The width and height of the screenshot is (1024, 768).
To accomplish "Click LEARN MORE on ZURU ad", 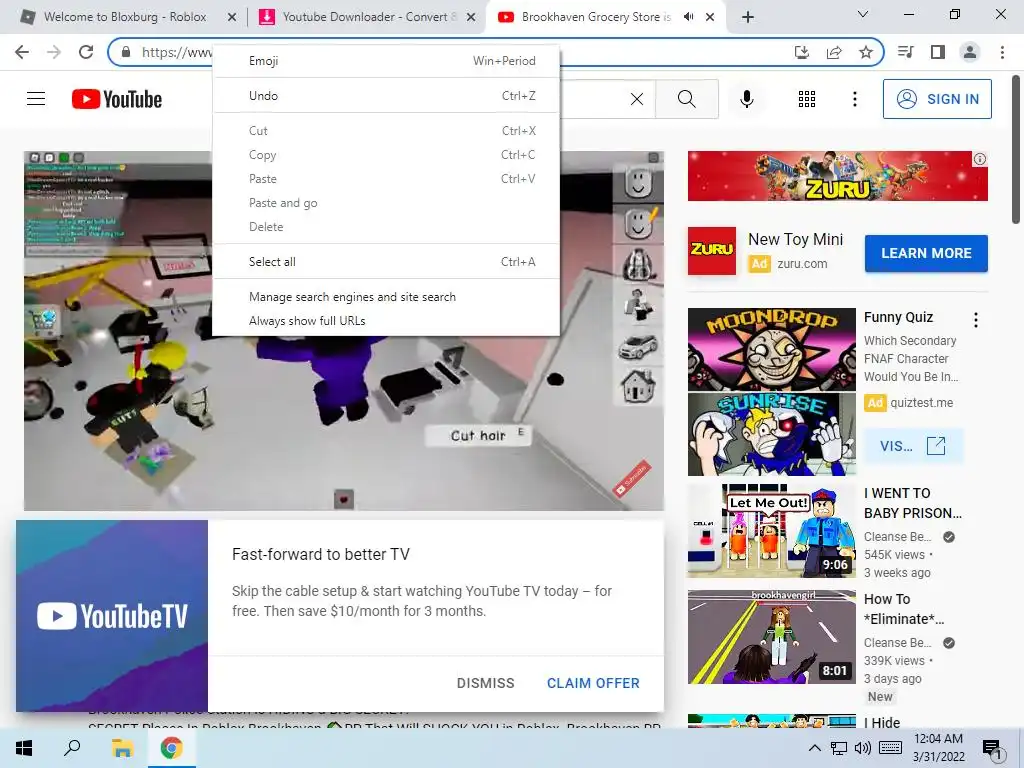I will click(x=926, y=253).
